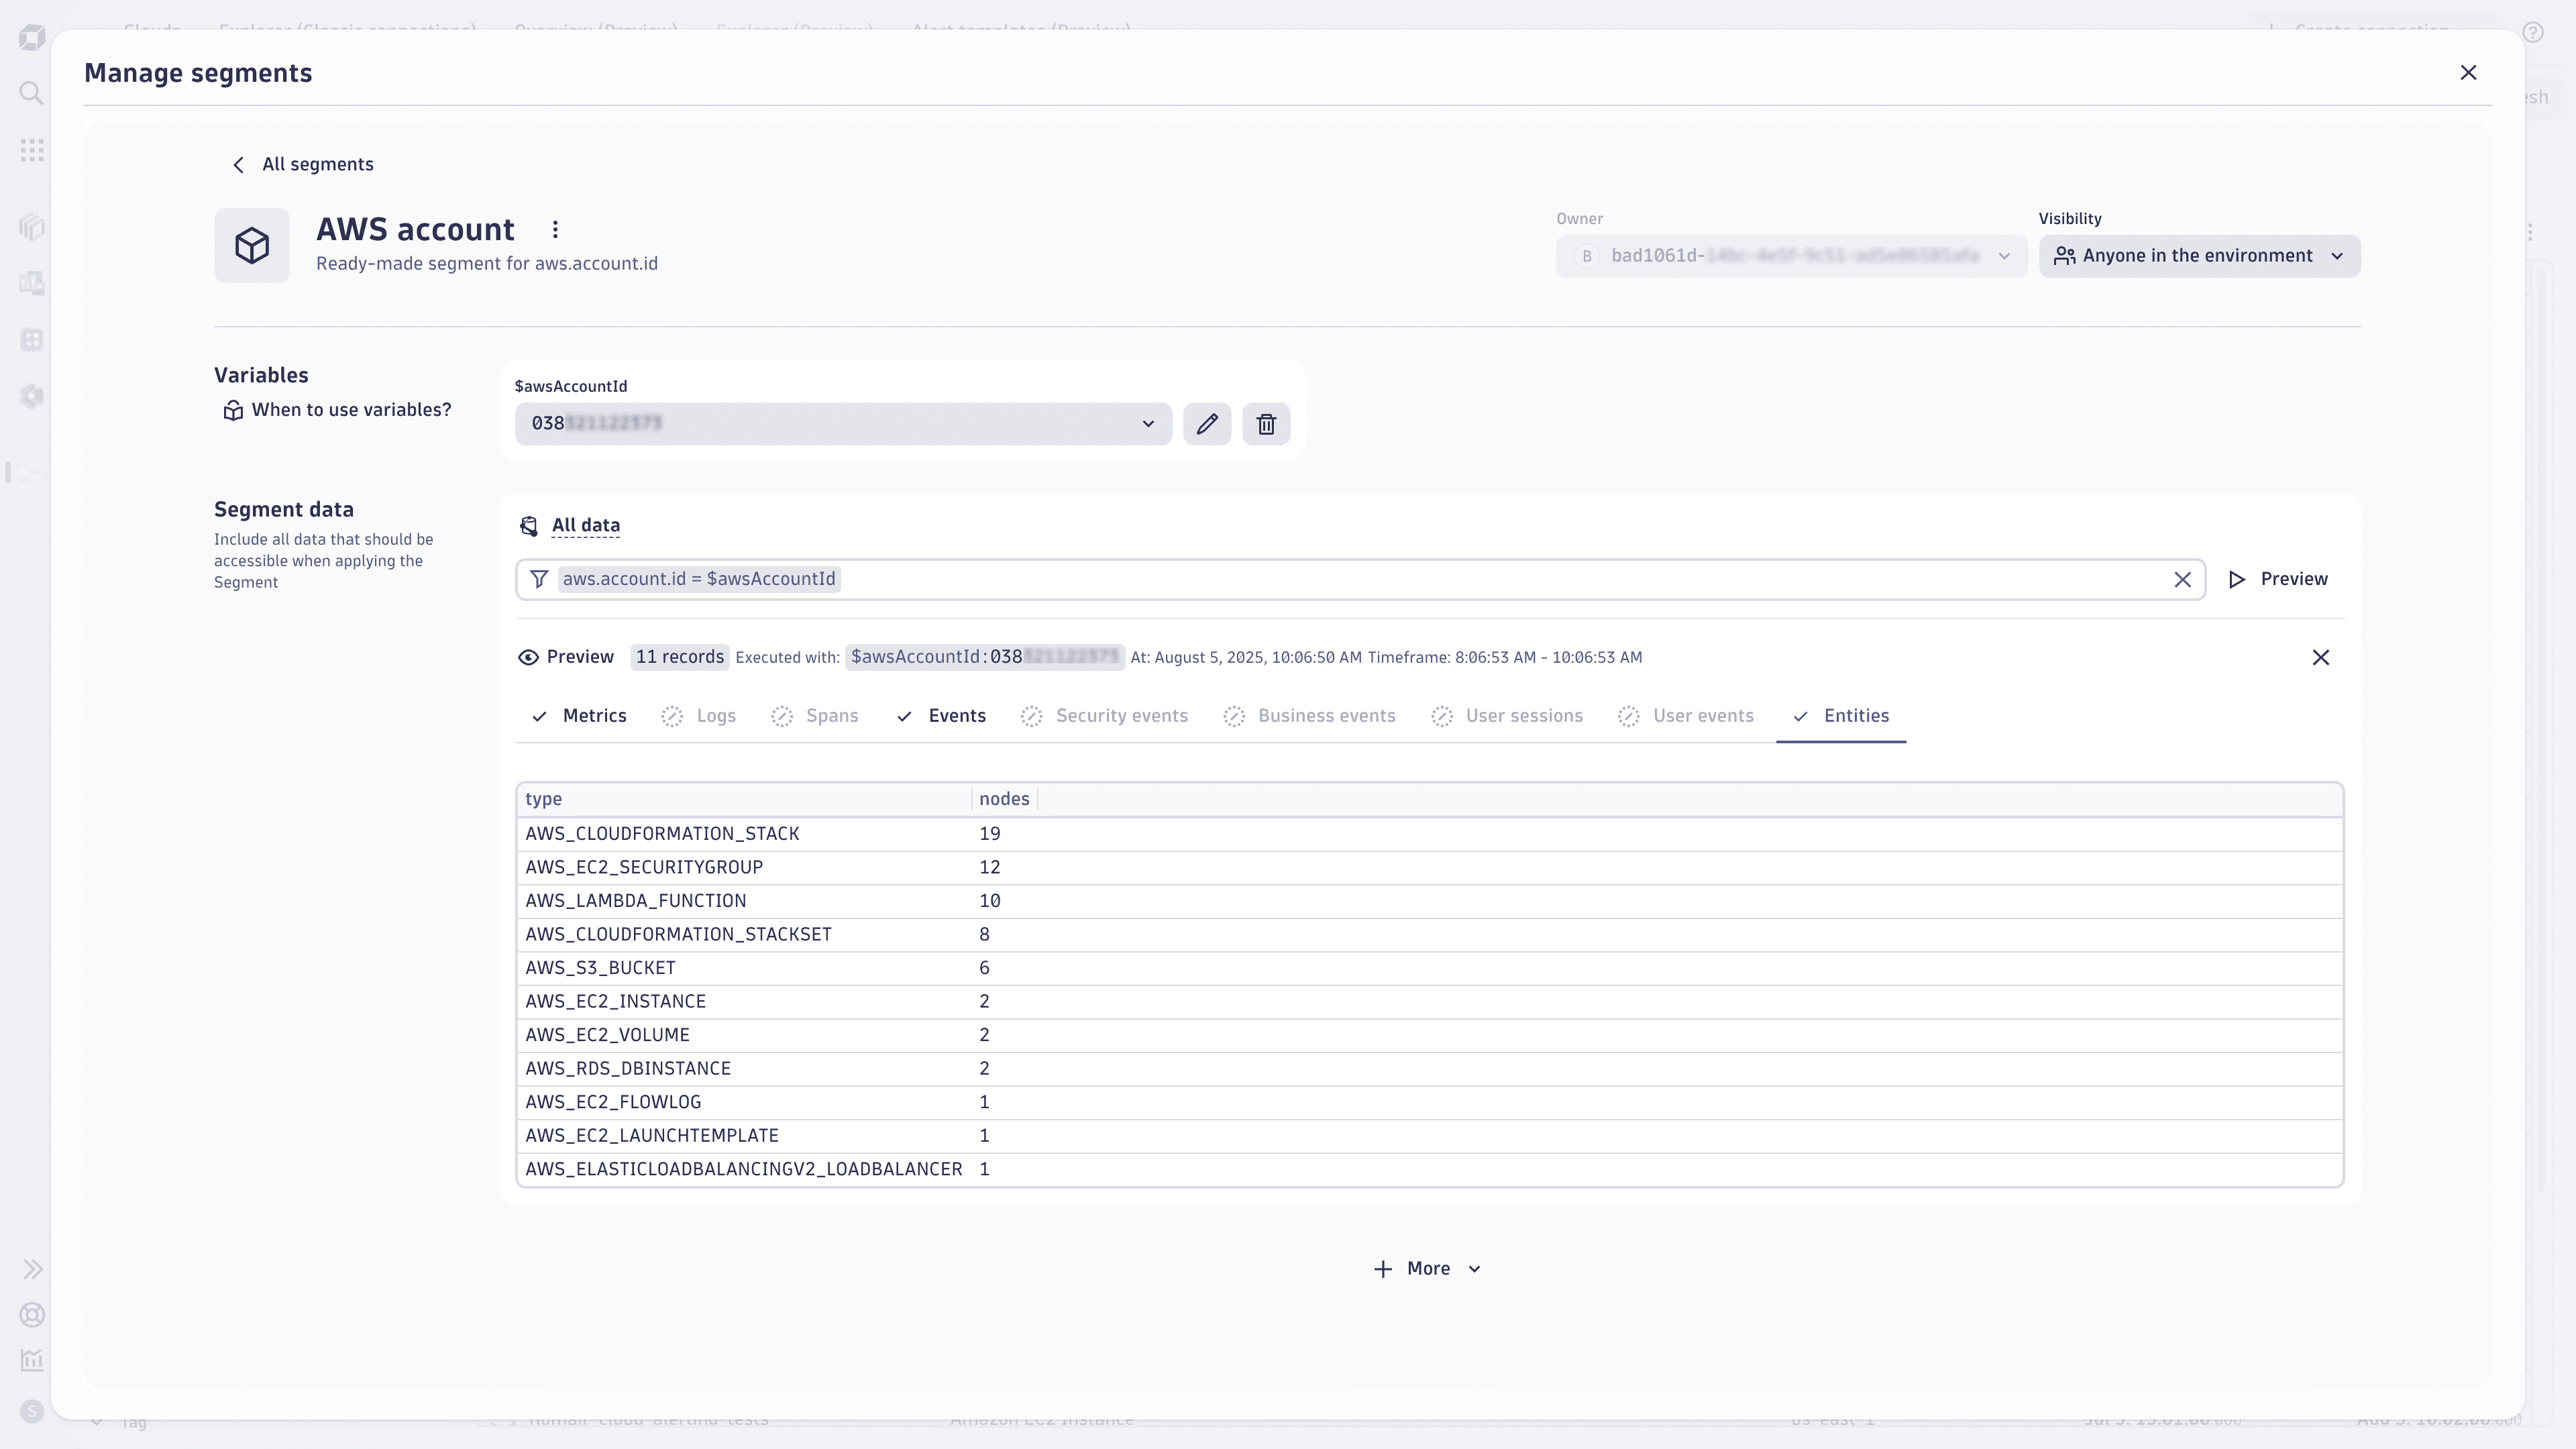Expand the left sidebar with double chevron

(32, 1270)
